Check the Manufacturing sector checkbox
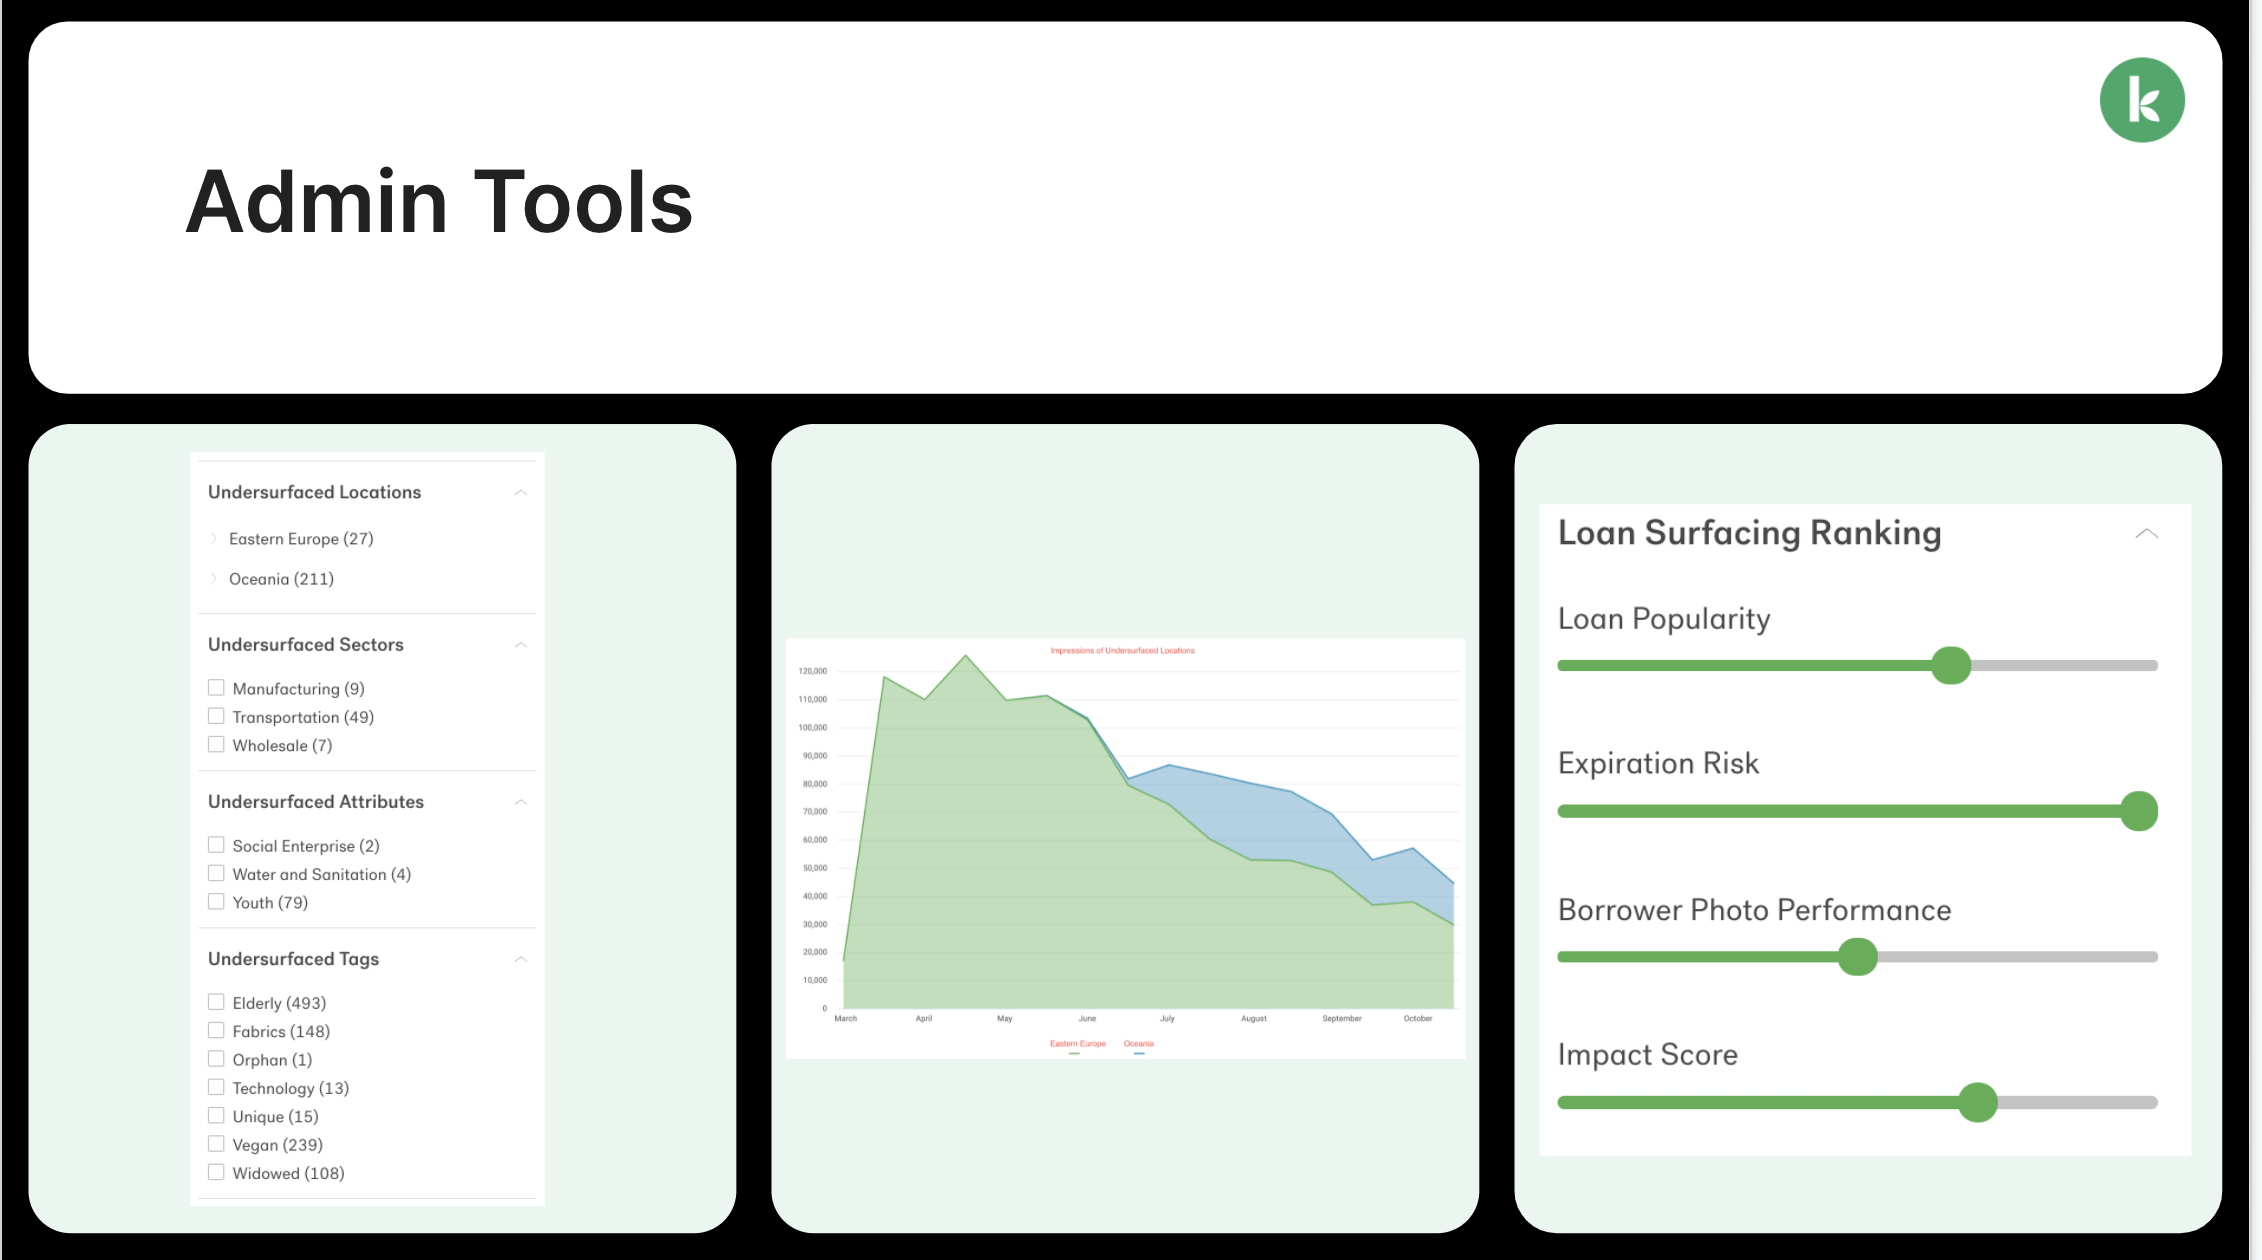2262x1260 pixels. 216,688
